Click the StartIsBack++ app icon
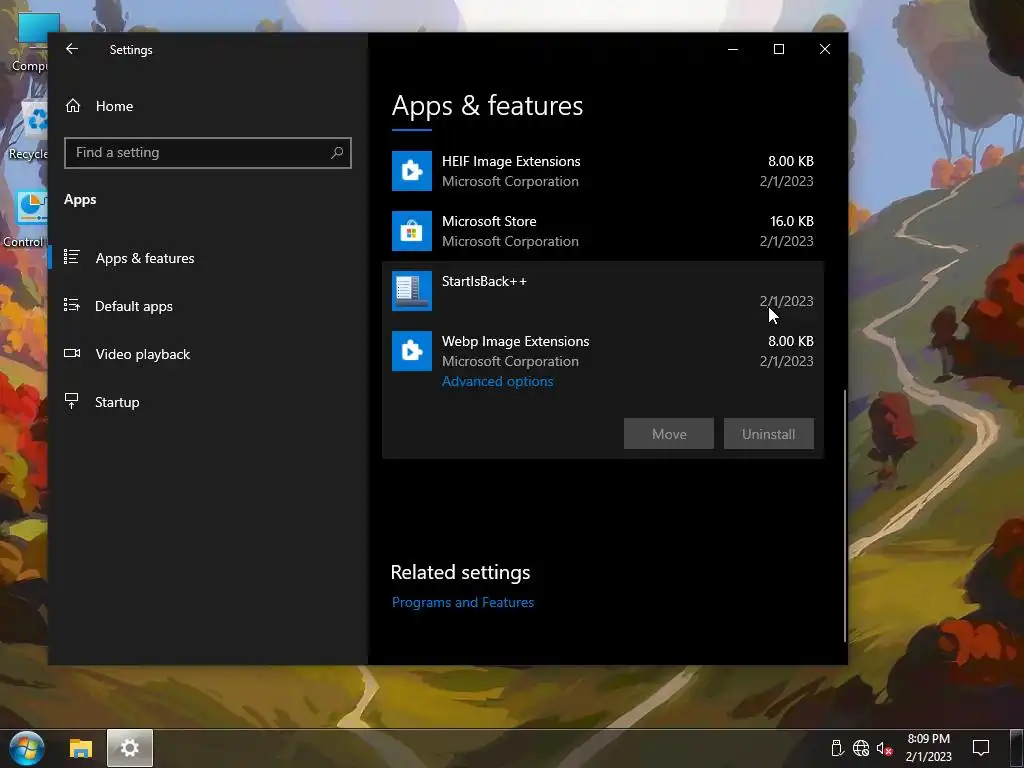Image resolution: width=1024 pixels, height=768 pixels. click(411, 291)
